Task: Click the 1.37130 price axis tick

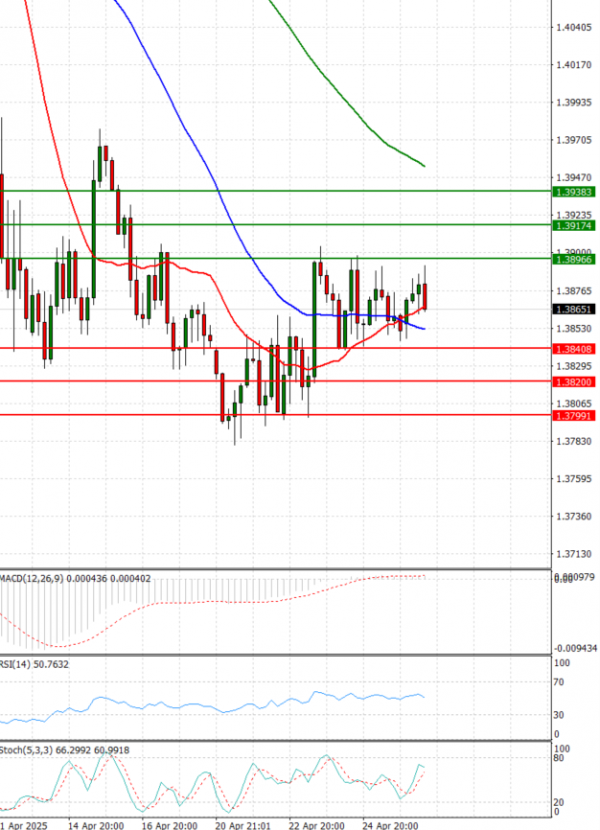Action: [574, 554]
